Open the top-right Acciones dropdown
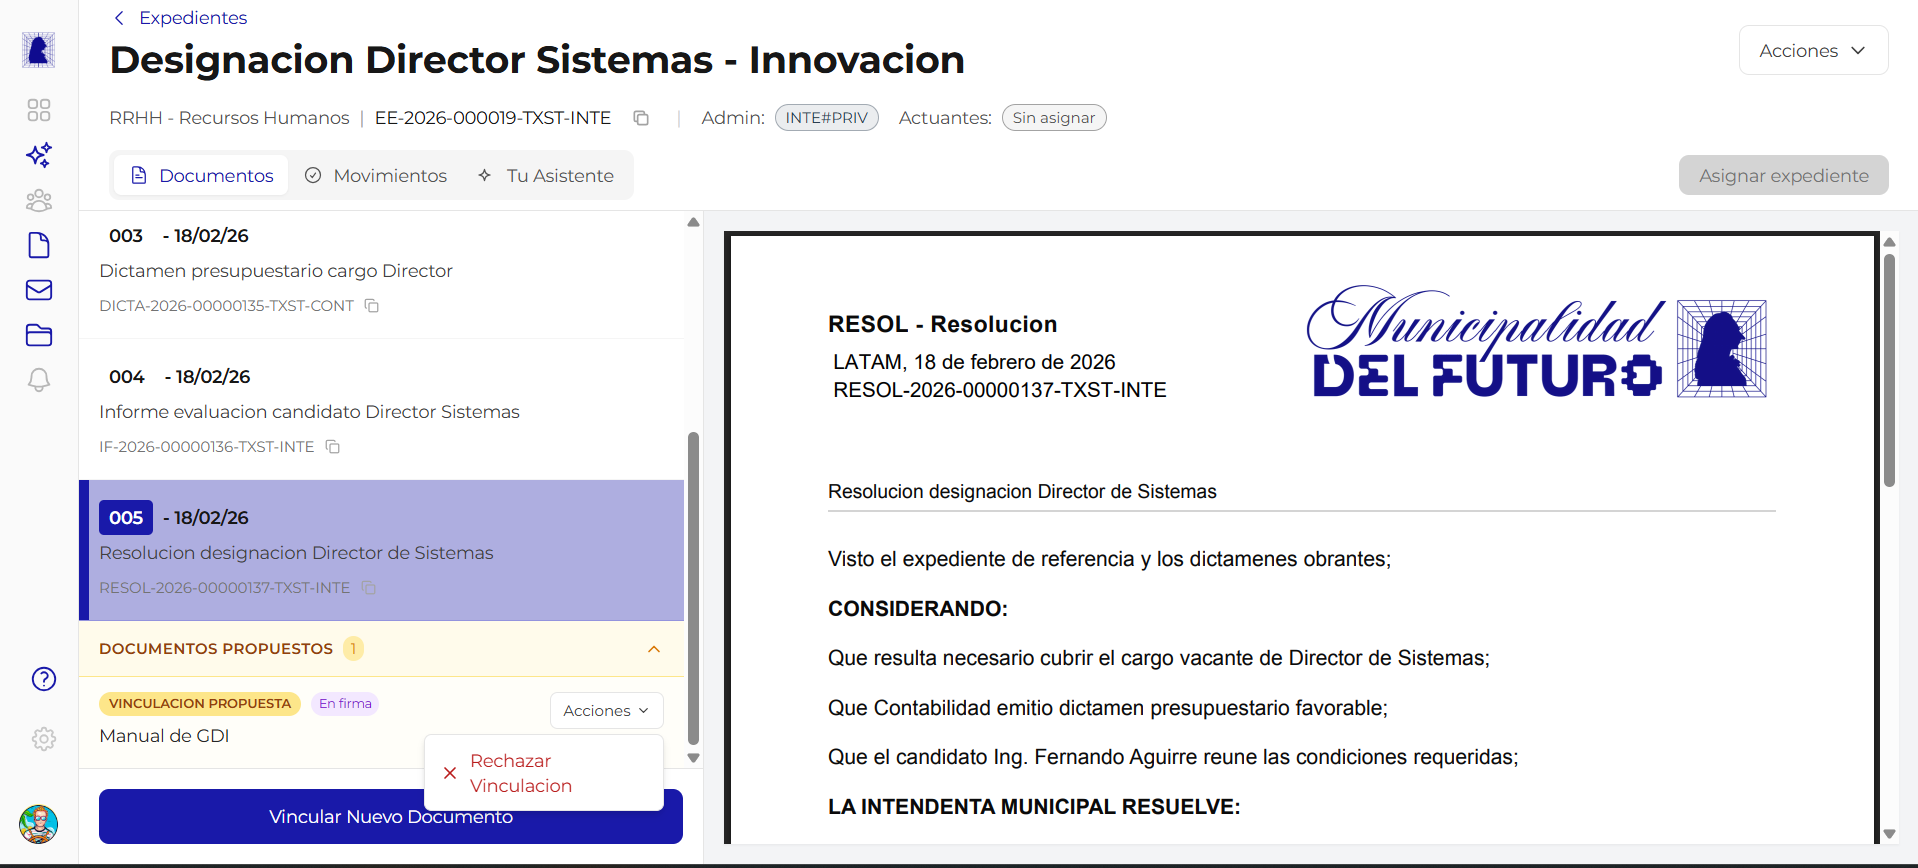Image resolution: width=1918 pixels, height=868 pixels. 1812,51
